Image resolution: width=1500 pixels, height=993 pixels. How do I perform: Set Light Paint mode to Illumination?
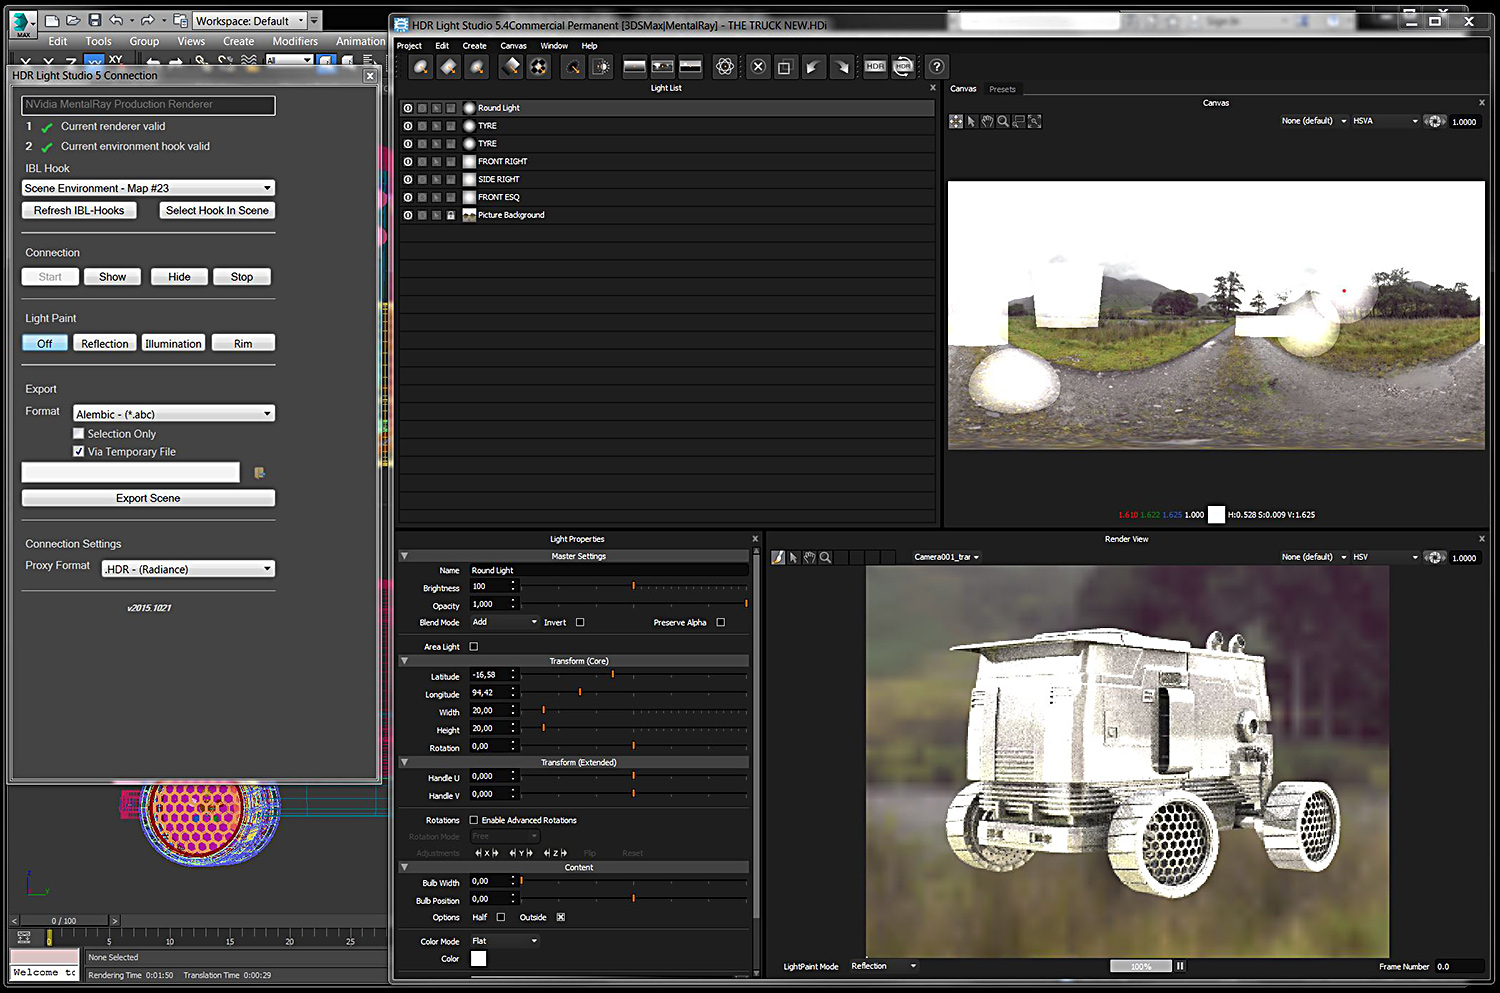173,343
